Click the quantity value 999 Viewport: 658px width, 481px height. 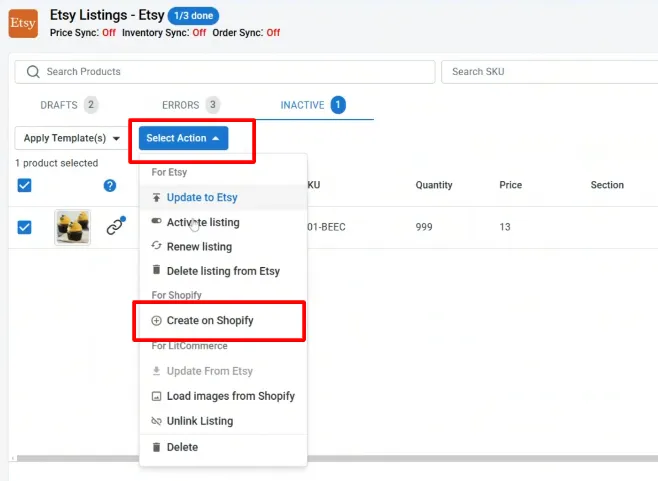click(424, 227)
